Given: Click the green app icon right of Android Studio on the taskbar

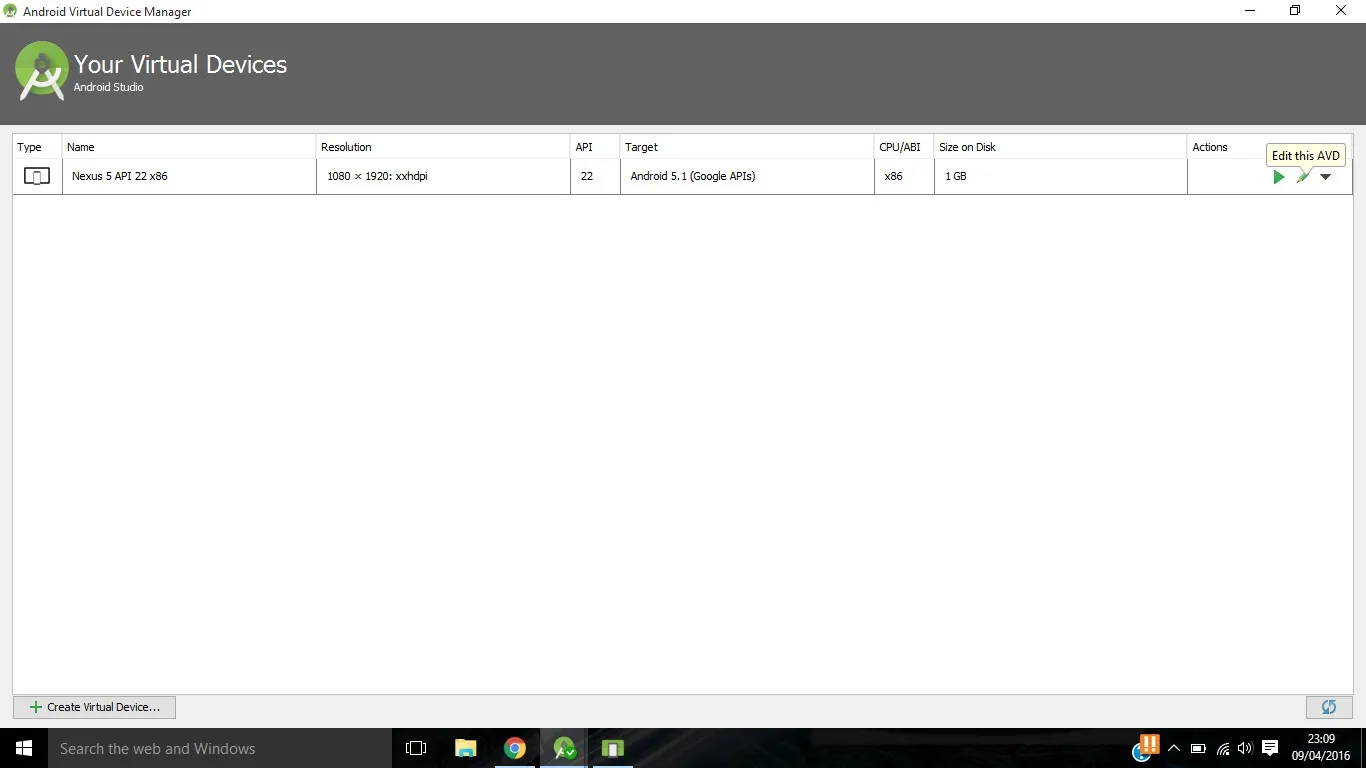Looking at the screenshot, I should [613, 748].
